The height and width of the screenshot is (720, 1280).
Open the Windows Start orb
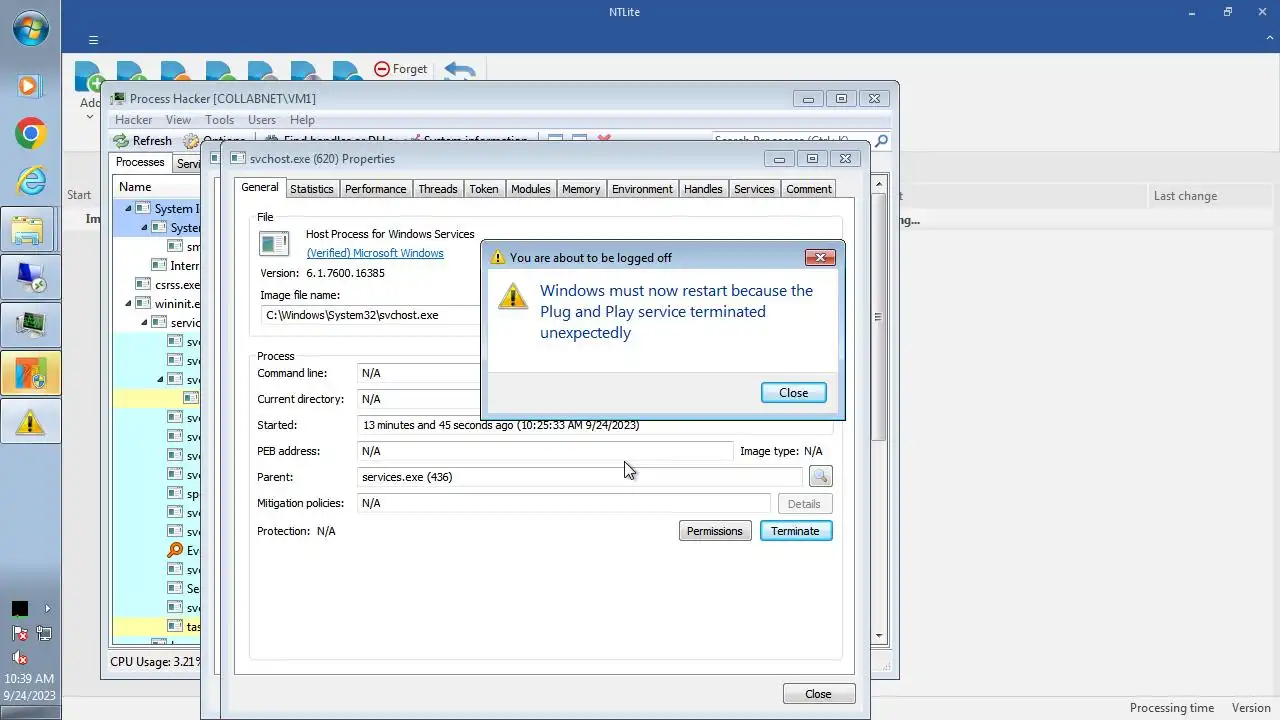[30, 28]
